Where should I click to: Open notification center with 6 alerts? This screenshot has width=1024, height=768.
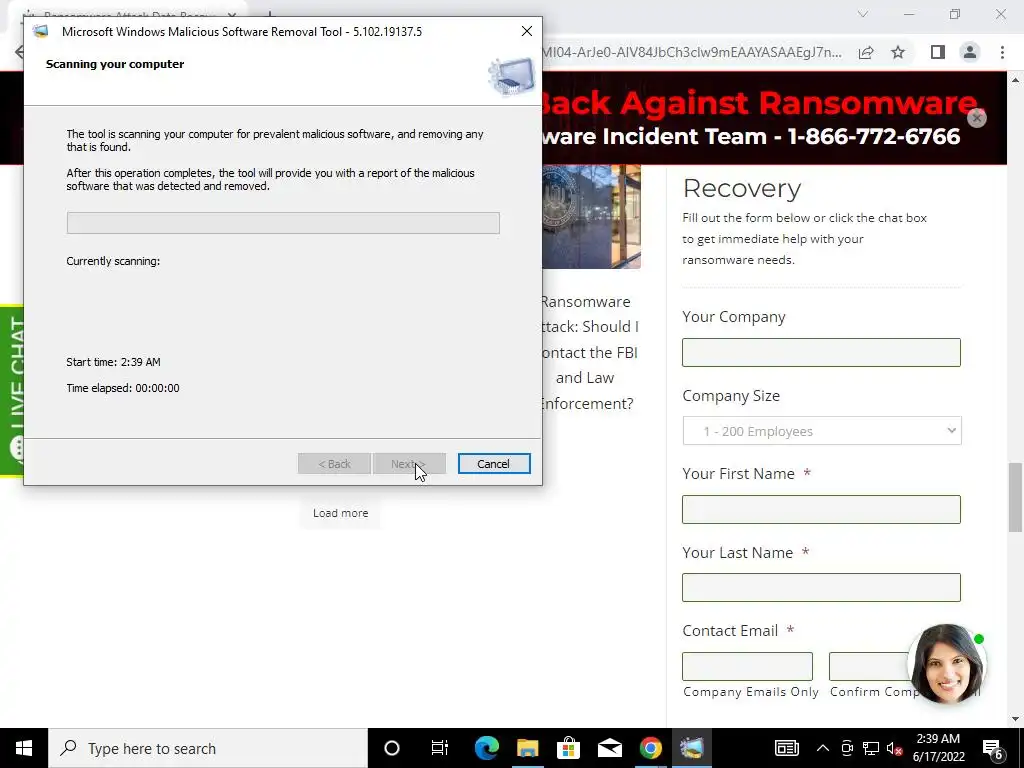tap(993, 748)
